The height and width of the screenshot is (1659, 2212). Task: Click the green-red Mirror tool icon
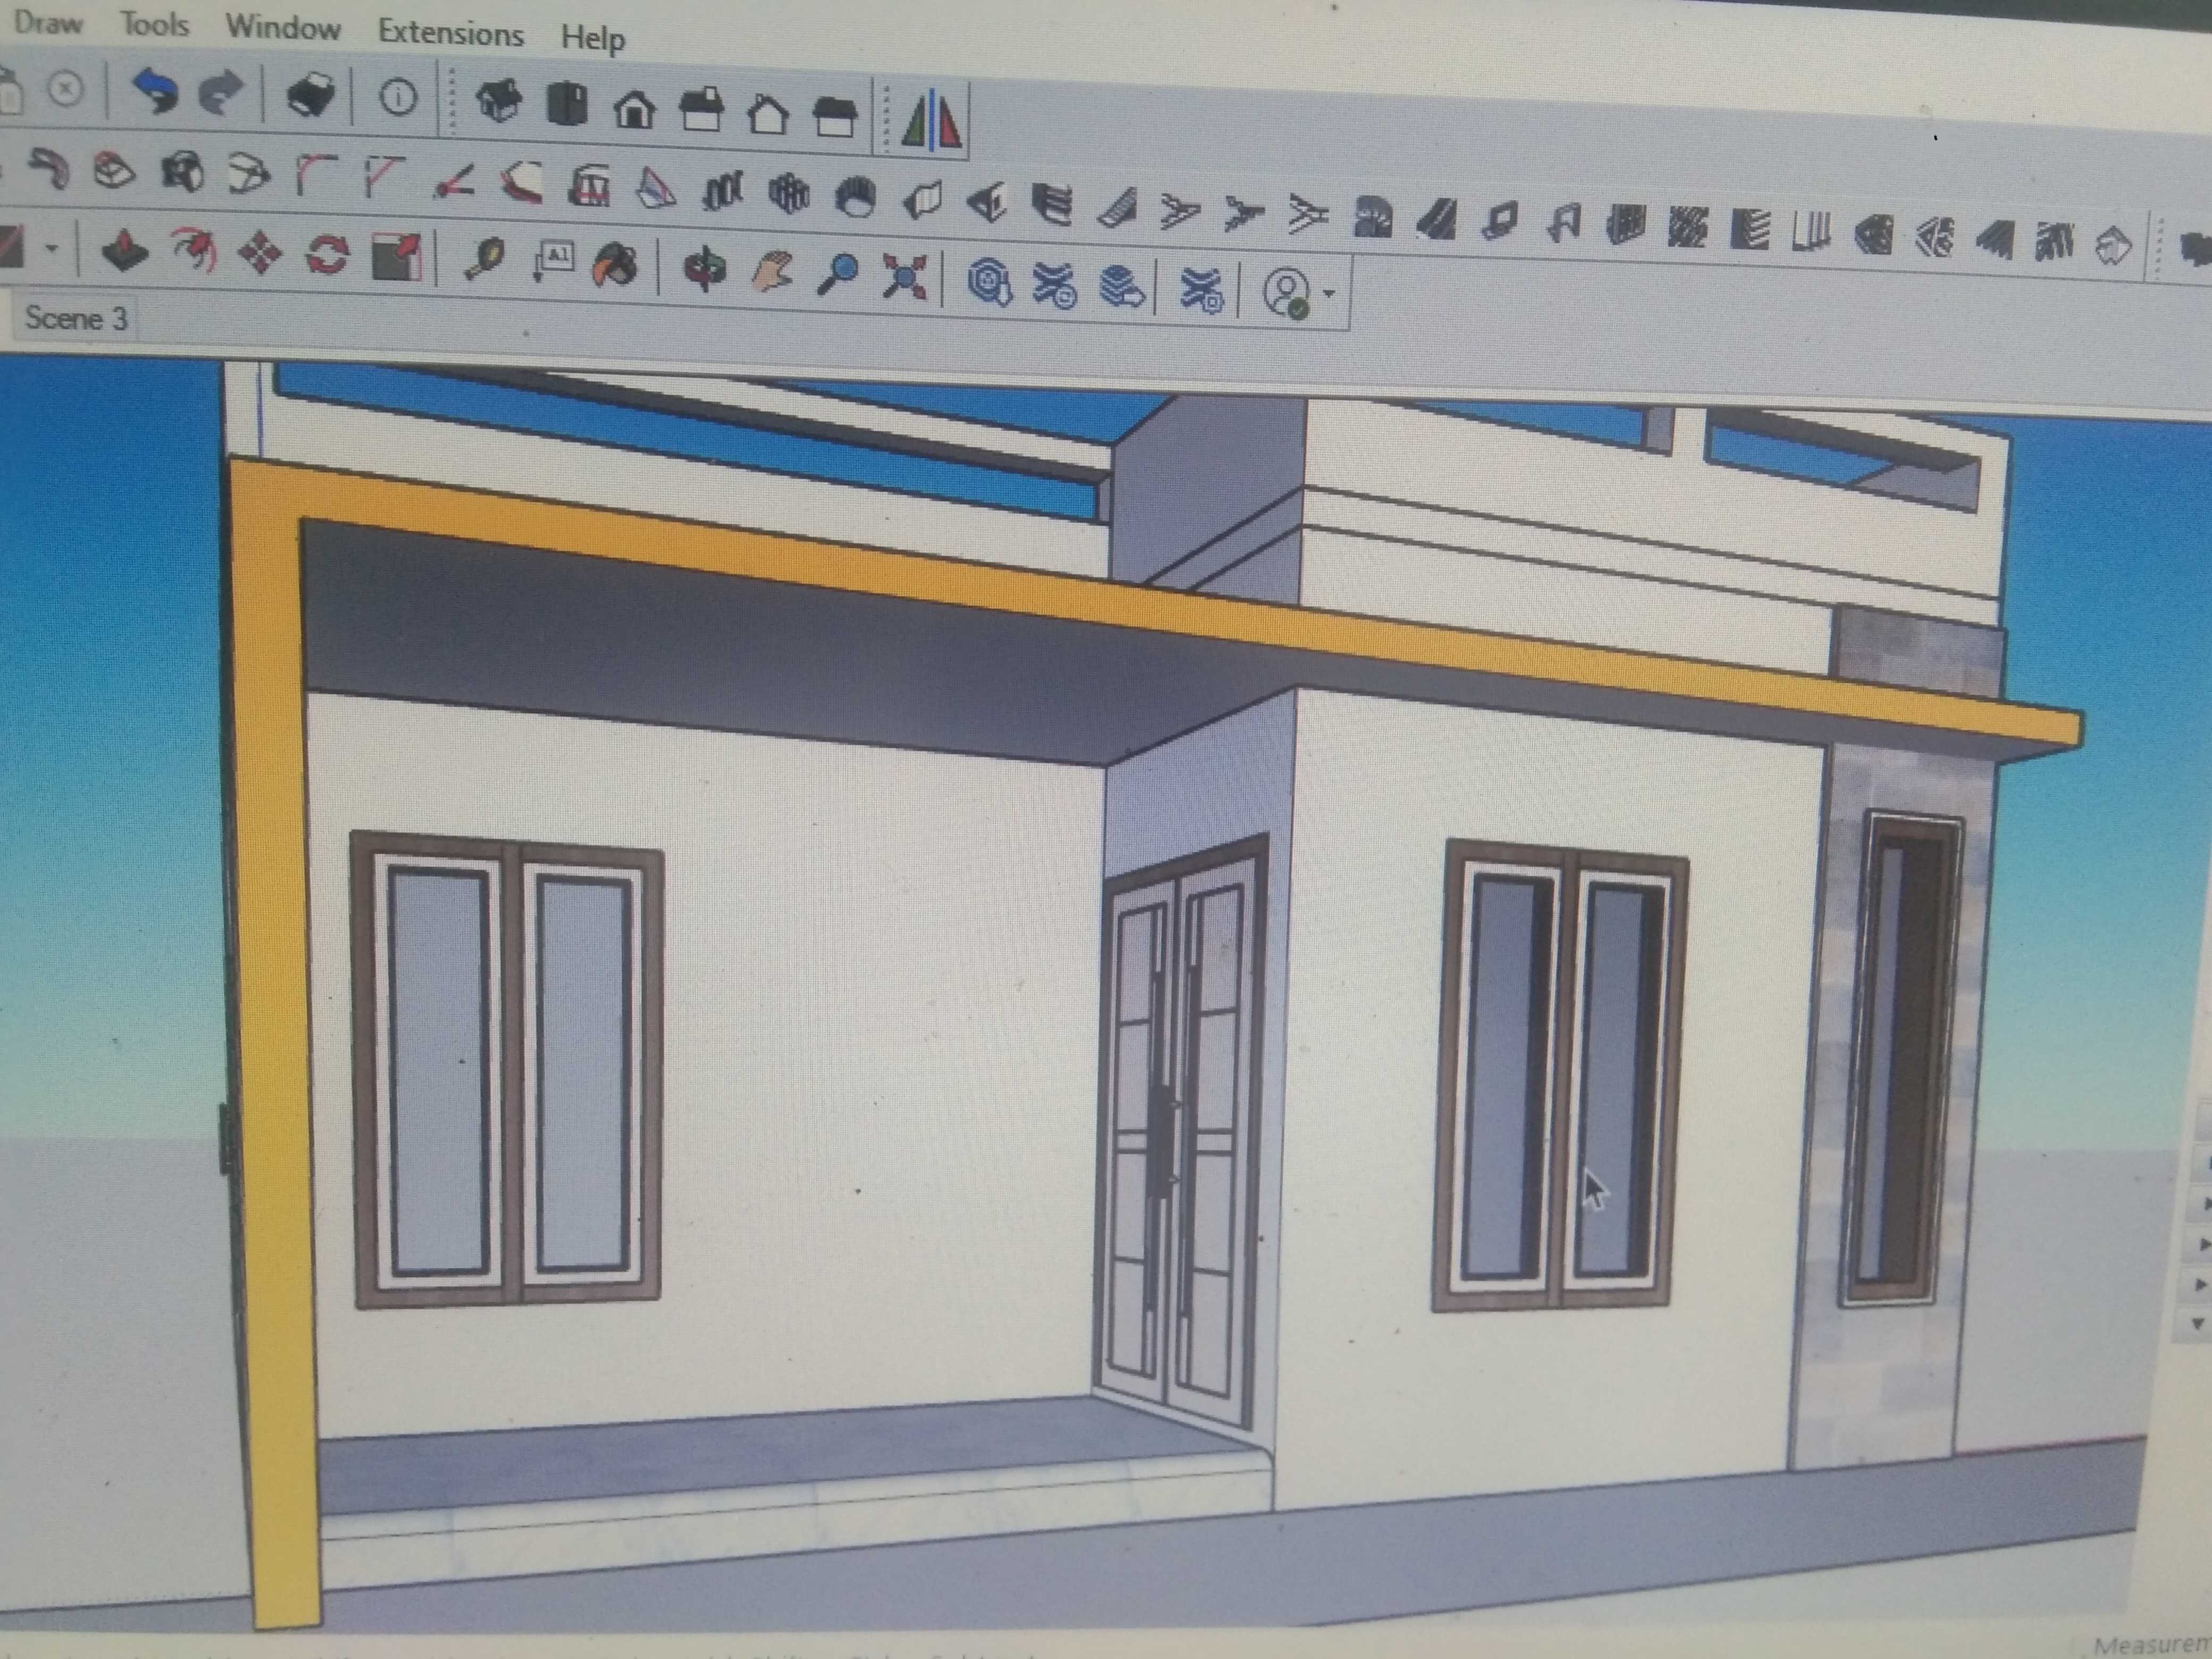pyautogui.click(x=931, y=120)
